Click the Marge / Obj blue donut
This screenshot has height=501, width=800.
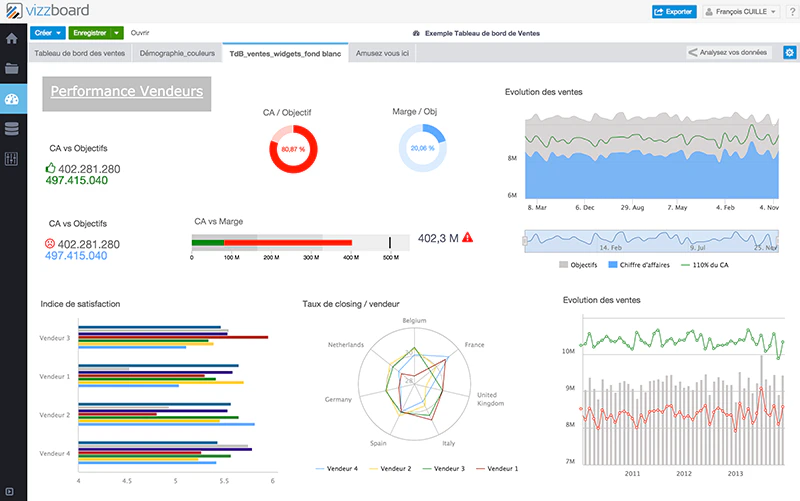[x=422, y=148]
